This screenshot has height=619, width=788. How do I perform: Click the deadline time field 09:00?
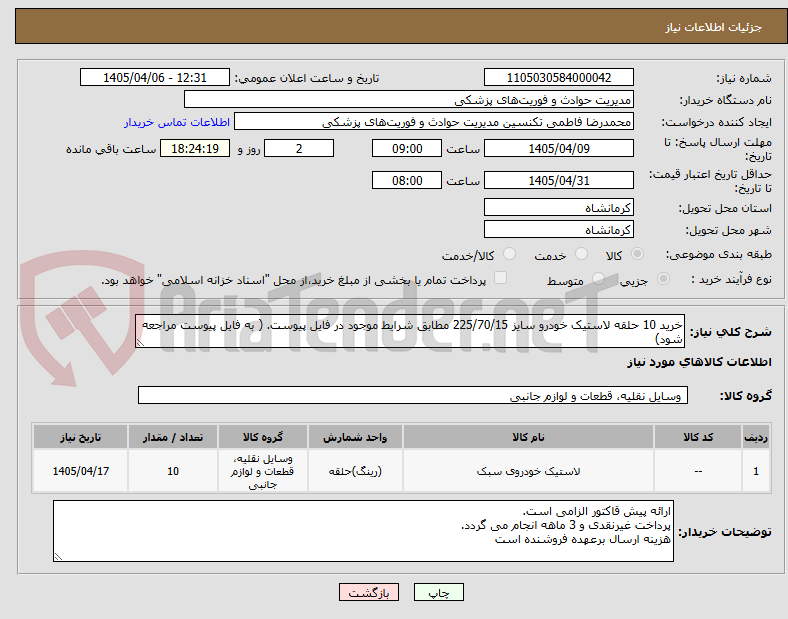[x=407, y=148]
